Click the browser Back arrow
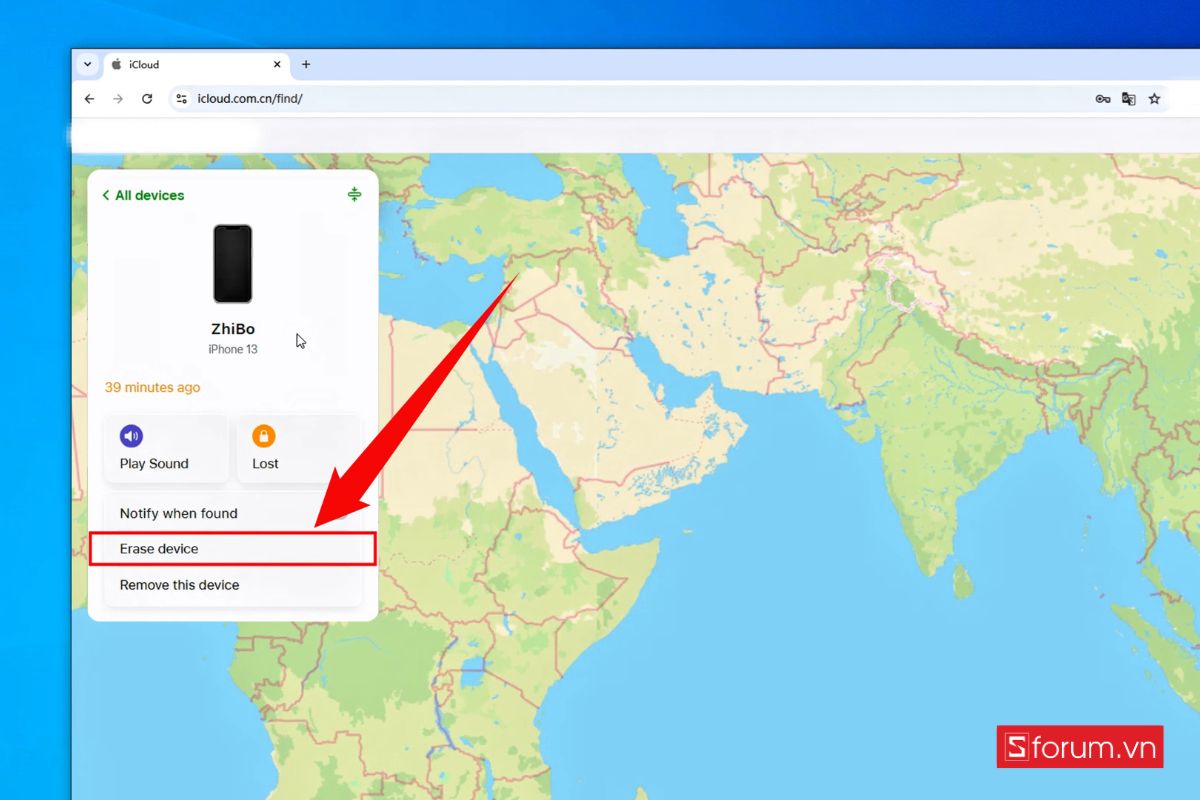Viewport: 1200px width, 800px height. (89, 99)
